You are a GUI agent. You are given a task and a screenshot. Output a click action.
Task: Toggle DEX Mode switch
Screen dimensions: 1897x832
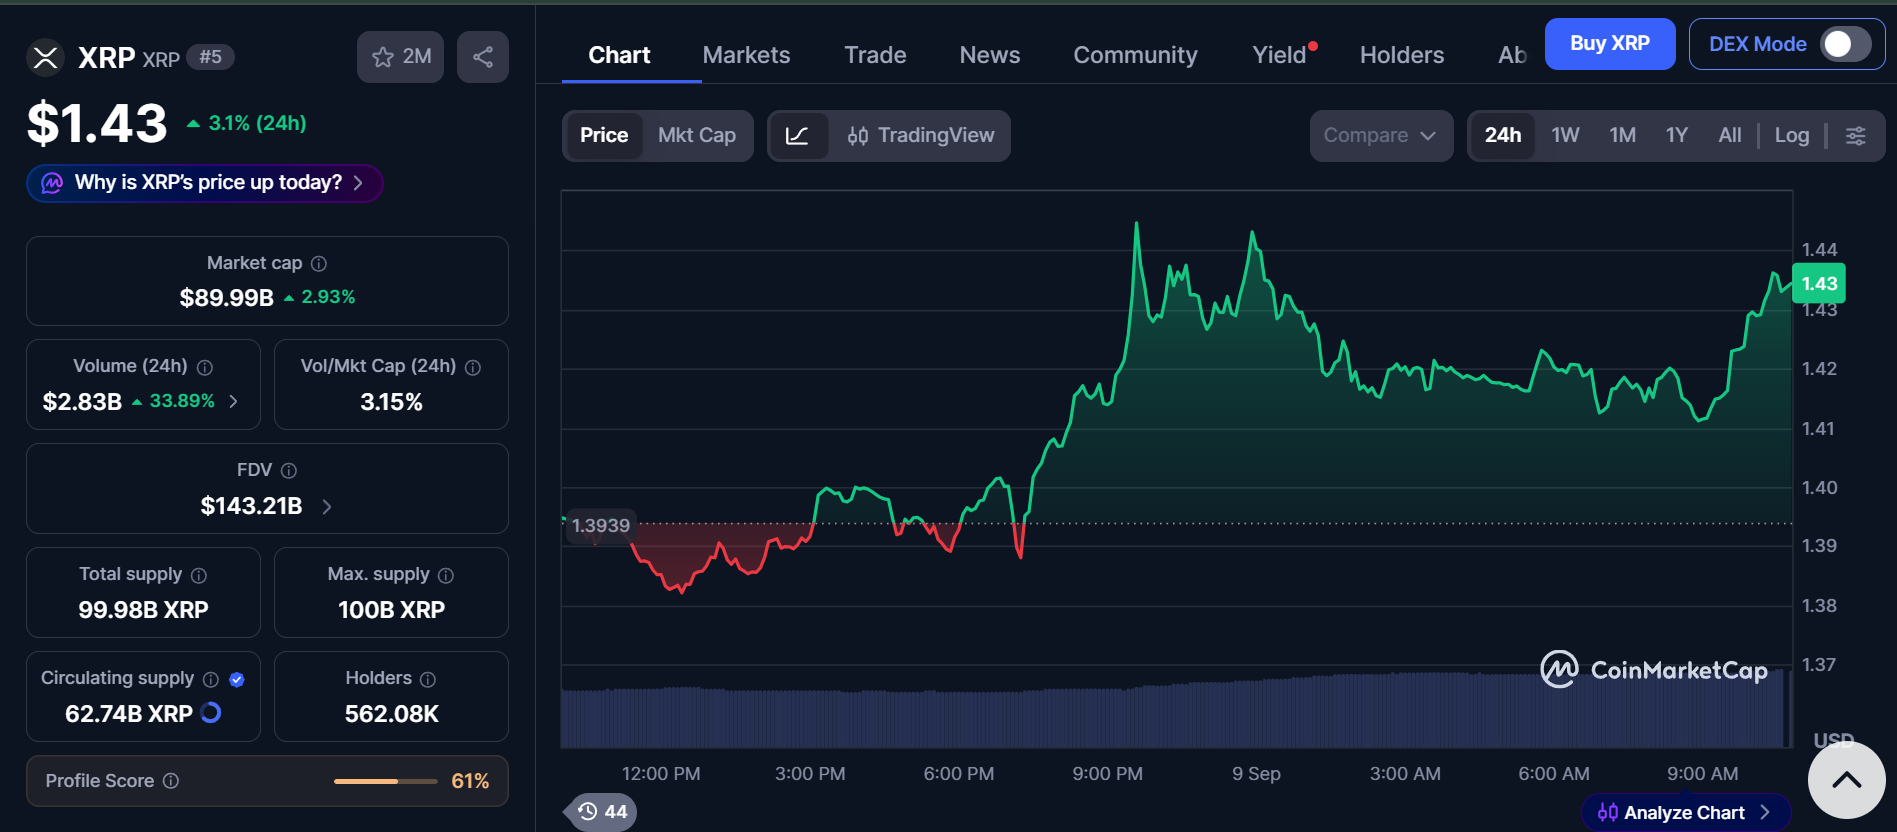1845,44
